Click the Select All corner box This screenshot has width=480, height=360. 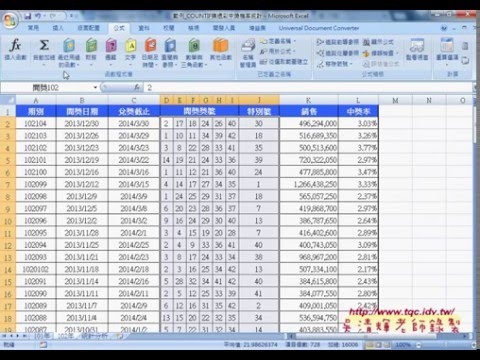[x=8, y=100]
